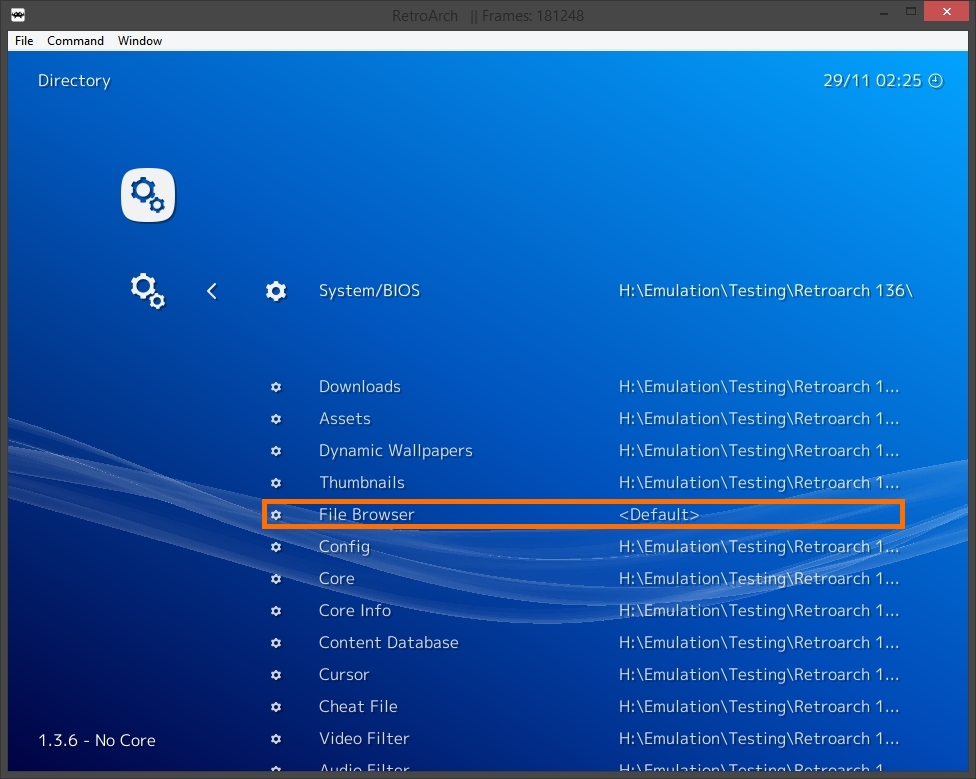Image resolution: width=976 pixels, height=779 pixels.
Task: Close the RetroArch window
Action: point(947,12)
